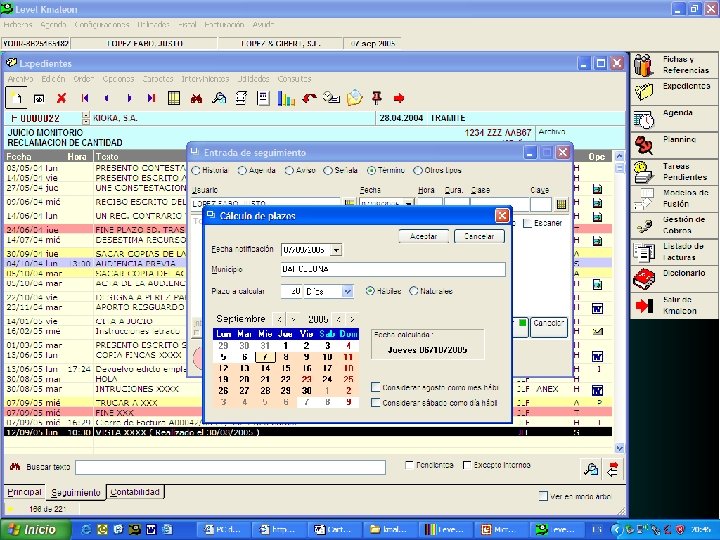Open Gestión de Cobros in the sidebar
The height and width of the screenshot is (540, 720).
pyautogui.click(x=674, y=225)
